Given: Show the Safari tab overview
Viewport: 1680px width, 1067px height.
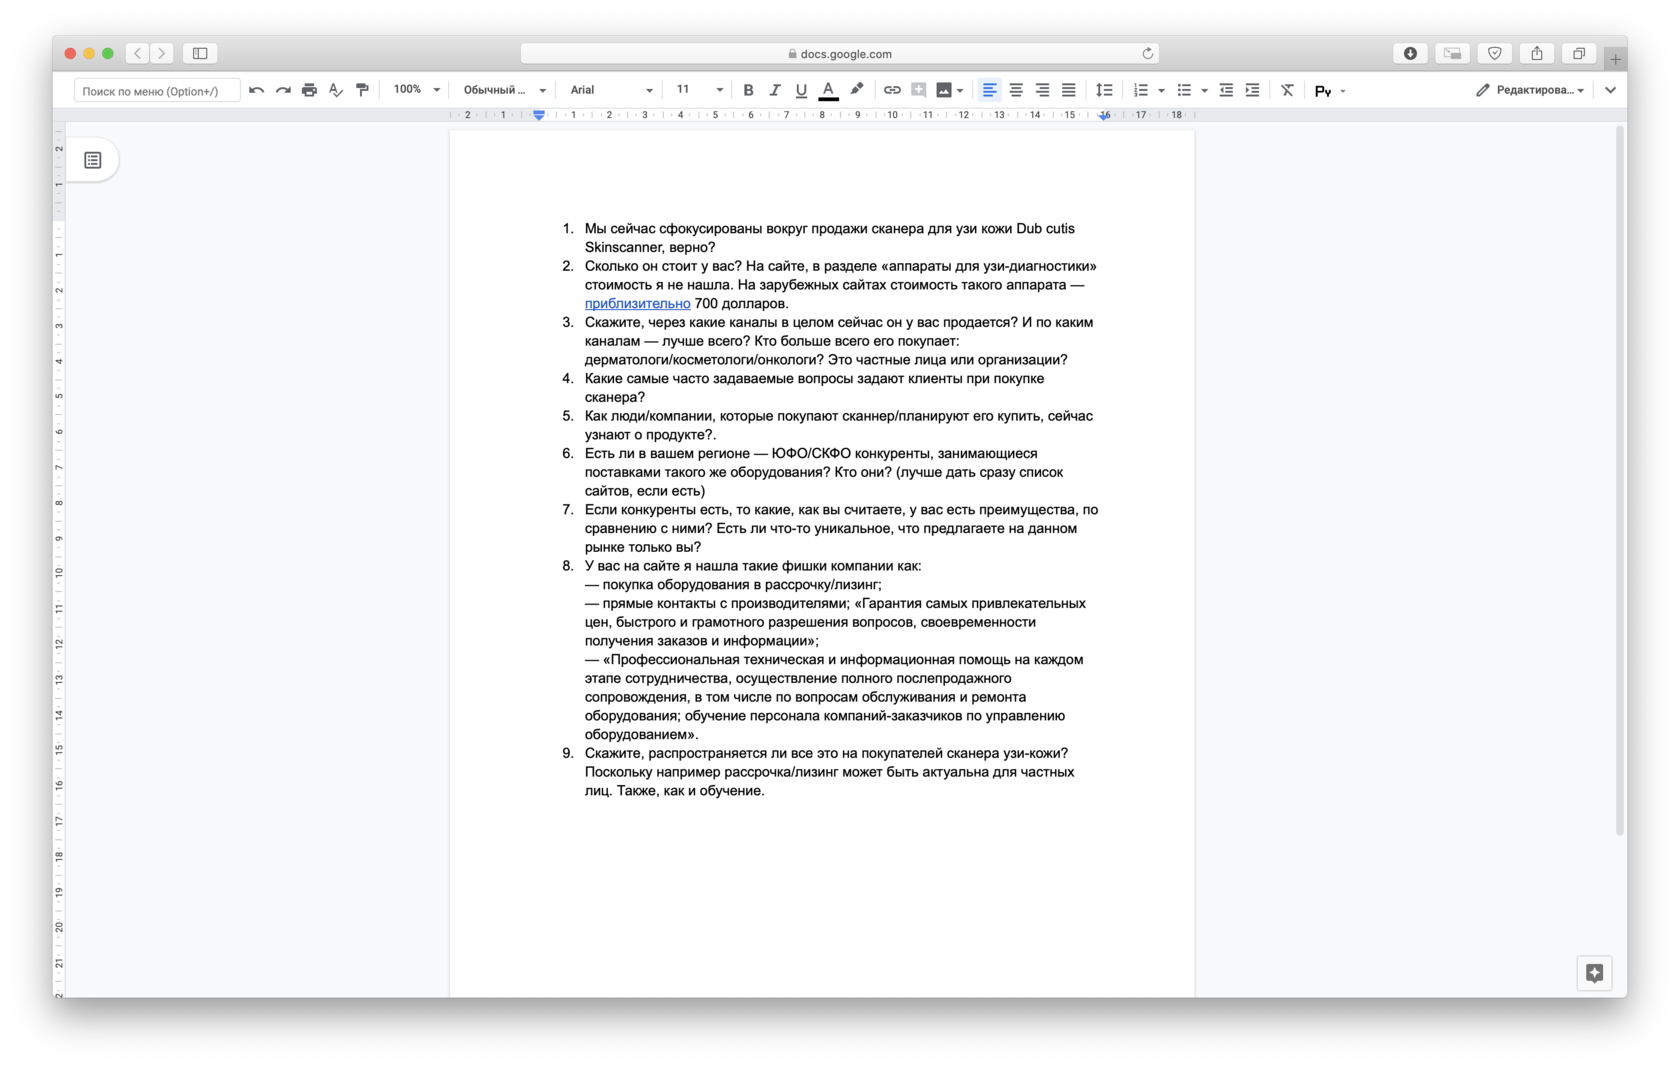Looking at the screenshot, I should (1579, 53).
